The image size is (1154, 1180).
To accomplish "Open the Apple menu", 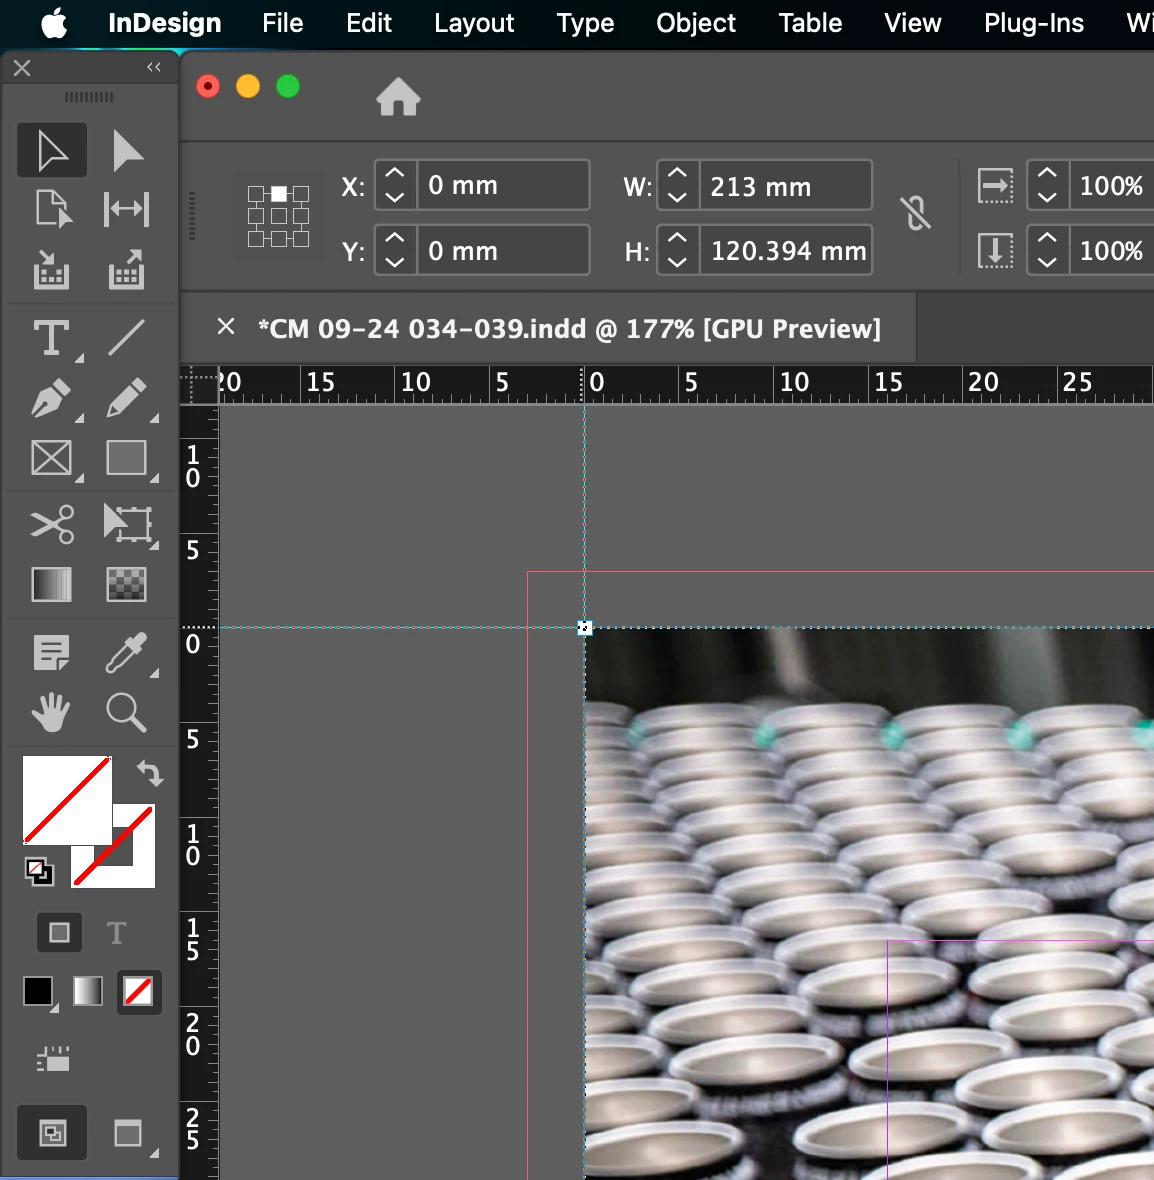I will [x=53, y=23].
